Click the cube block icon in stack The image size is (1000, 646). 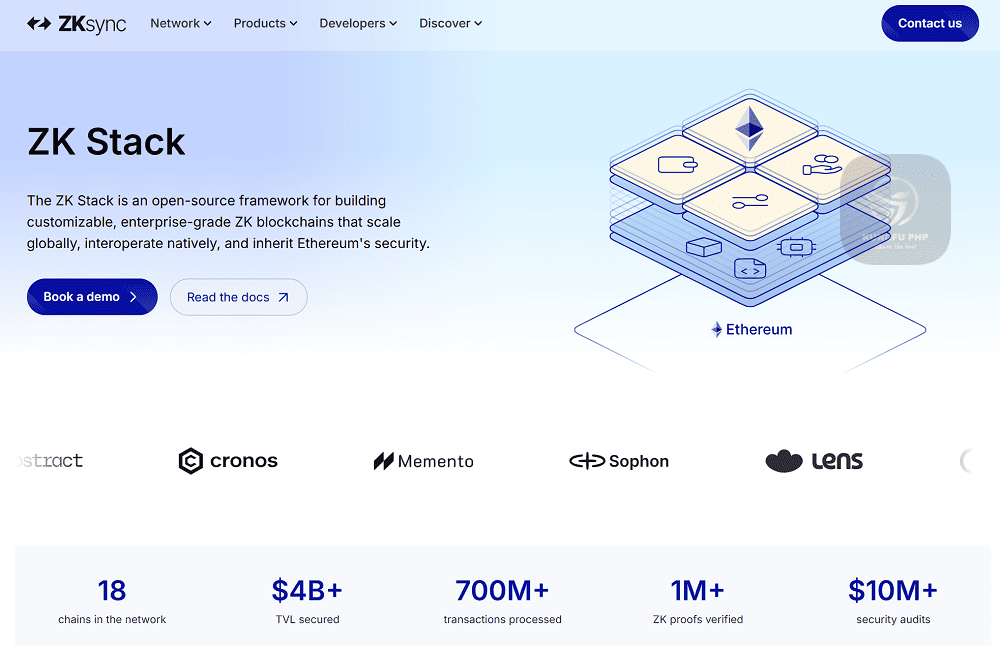(703, 247)
